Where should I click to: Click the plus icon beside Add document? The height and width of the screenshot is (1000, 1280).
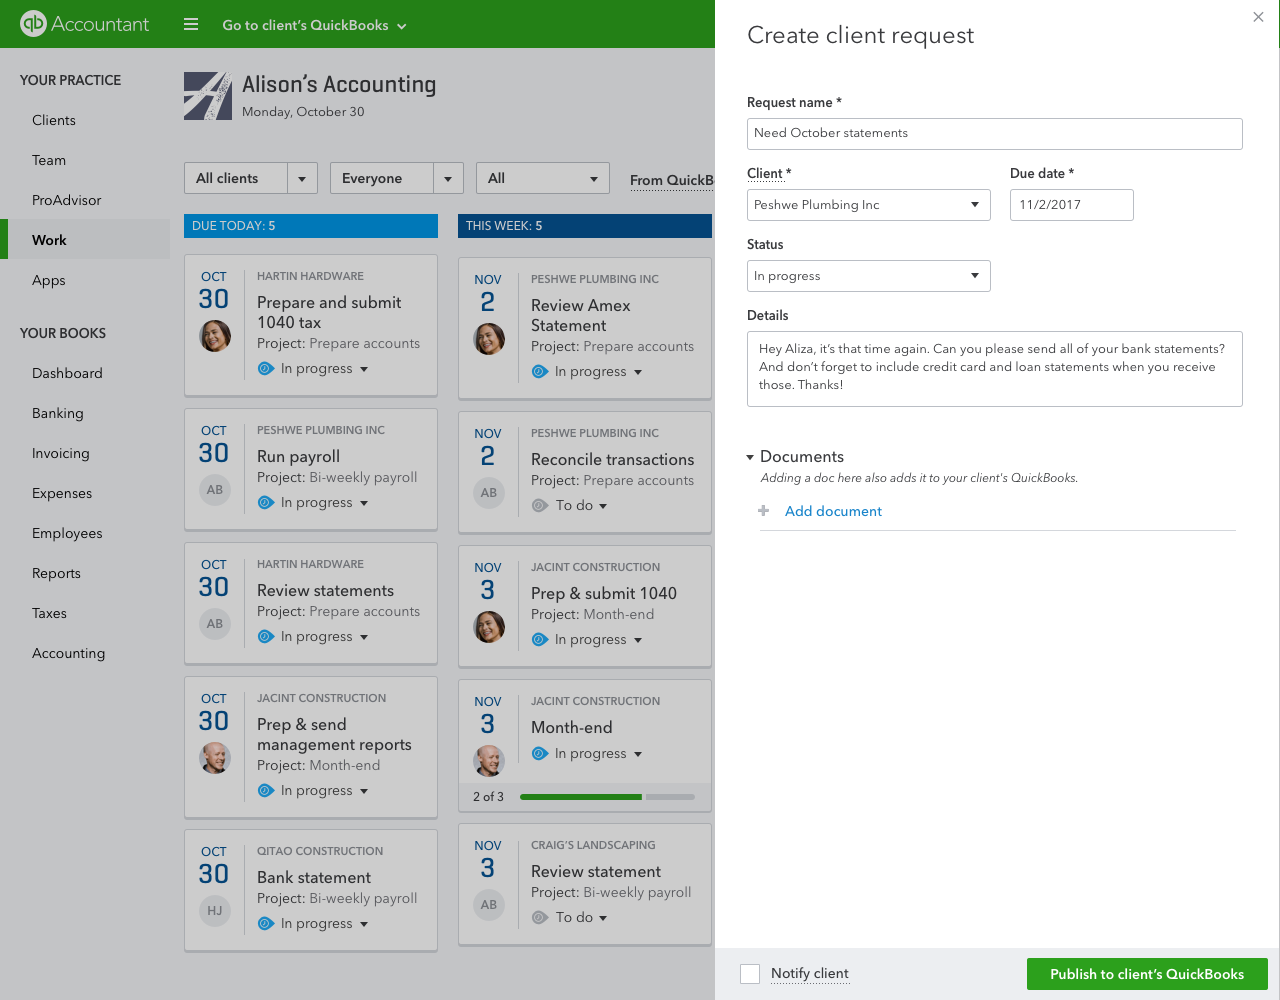point(764,511)
